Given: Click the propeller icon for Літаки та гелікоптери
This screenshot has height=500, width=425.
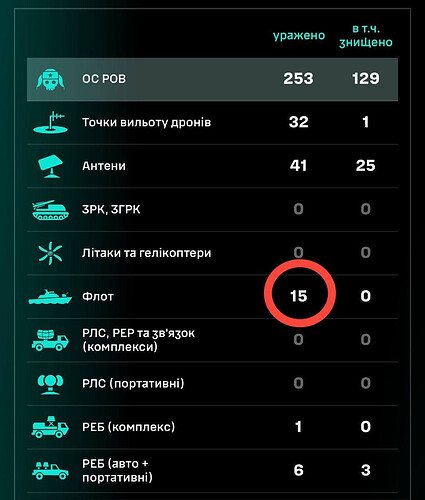Looking at the screenshot, I should coord(50,253).
